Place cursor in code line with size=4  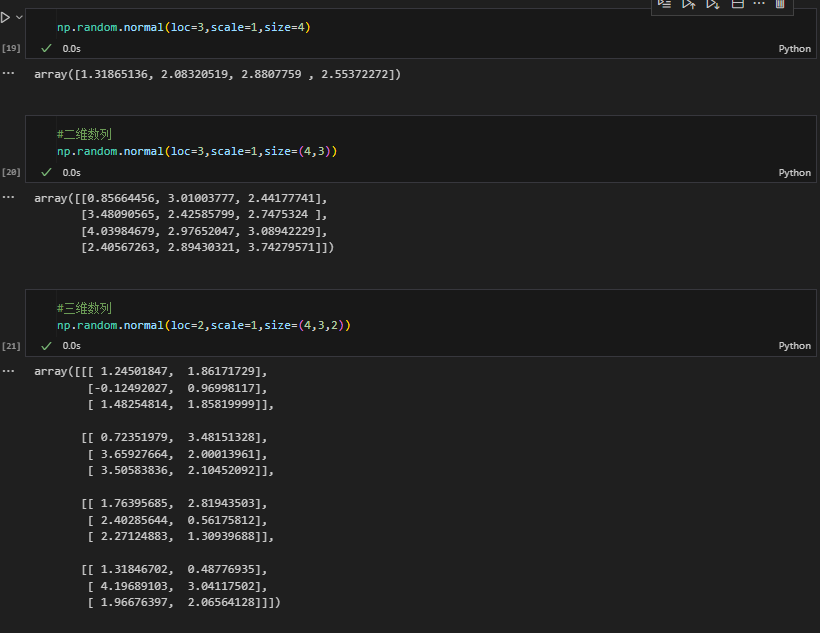(184, 27)
